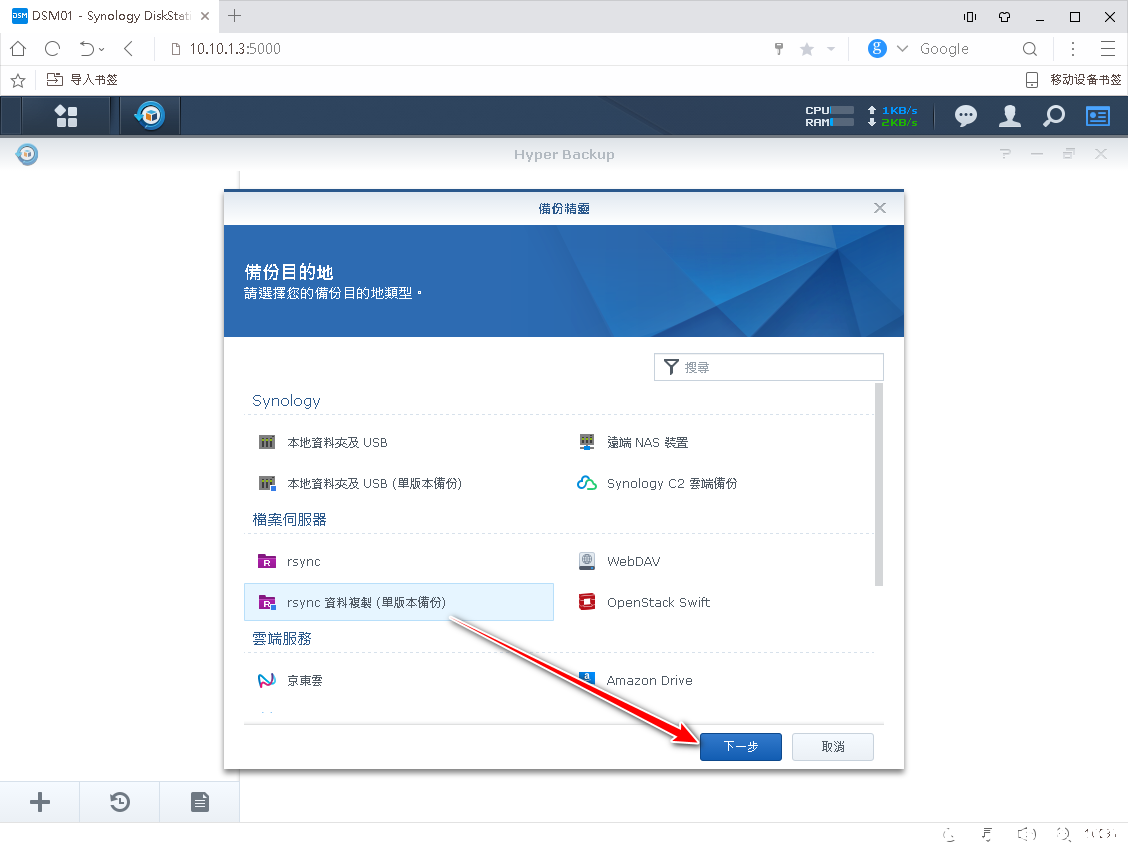Expand the browser search engine dropdown arrow
Image resolution: width=1128 pixels, height=846 pixels.
click(902, 49)
